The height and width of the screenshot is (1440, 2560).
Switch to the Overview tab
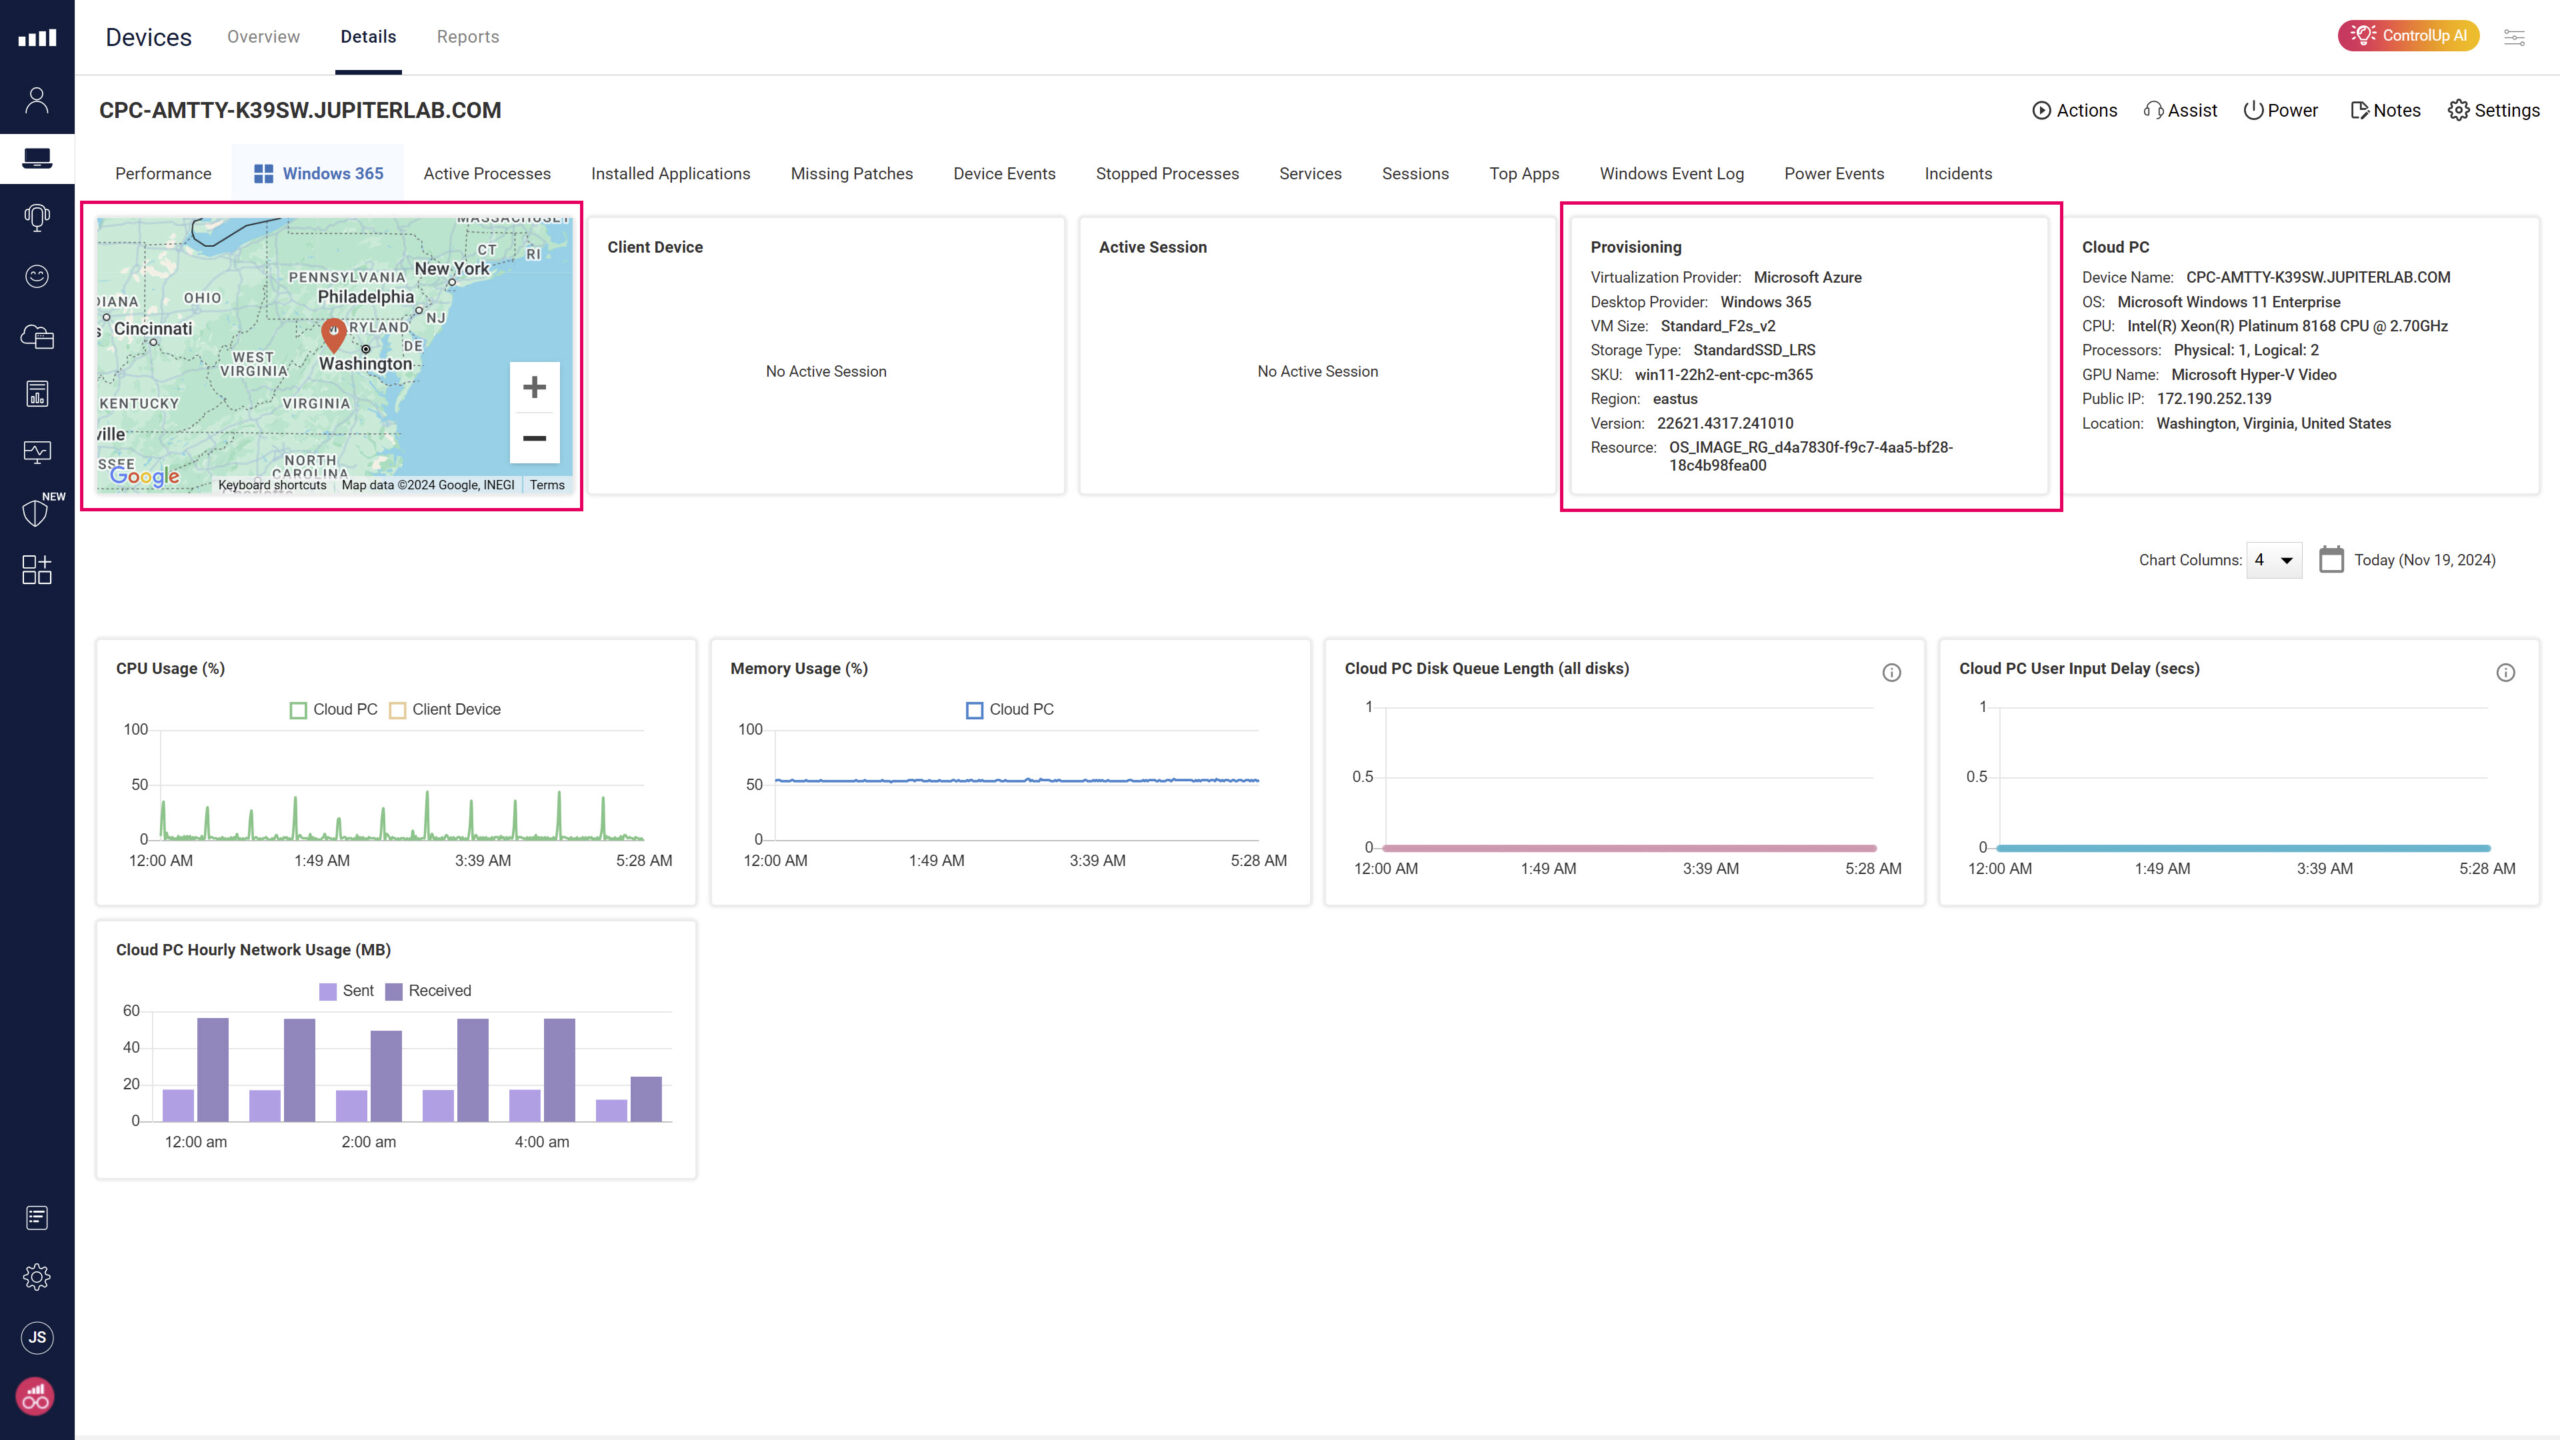(x=263, y=37)
